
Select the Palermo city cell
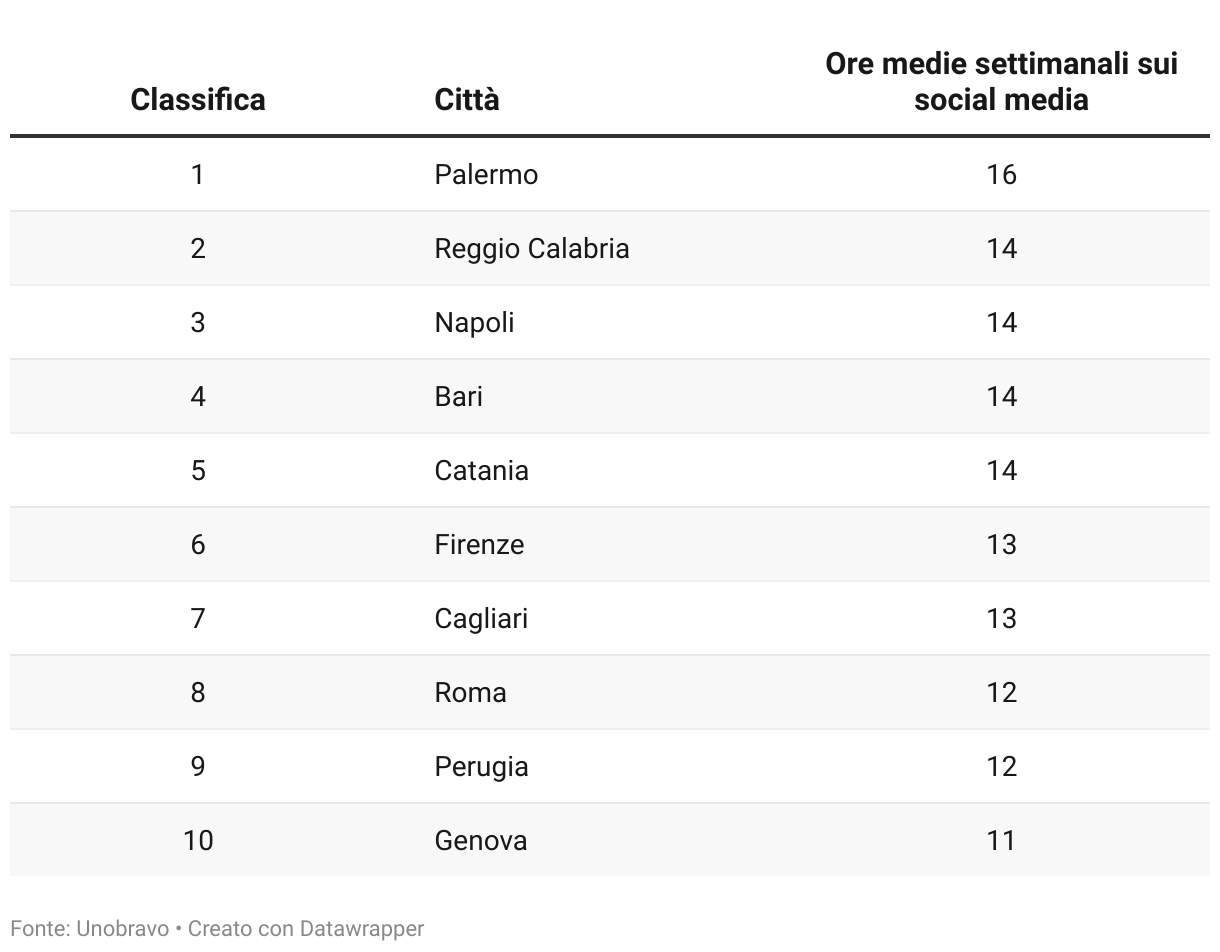pos(486,175)
